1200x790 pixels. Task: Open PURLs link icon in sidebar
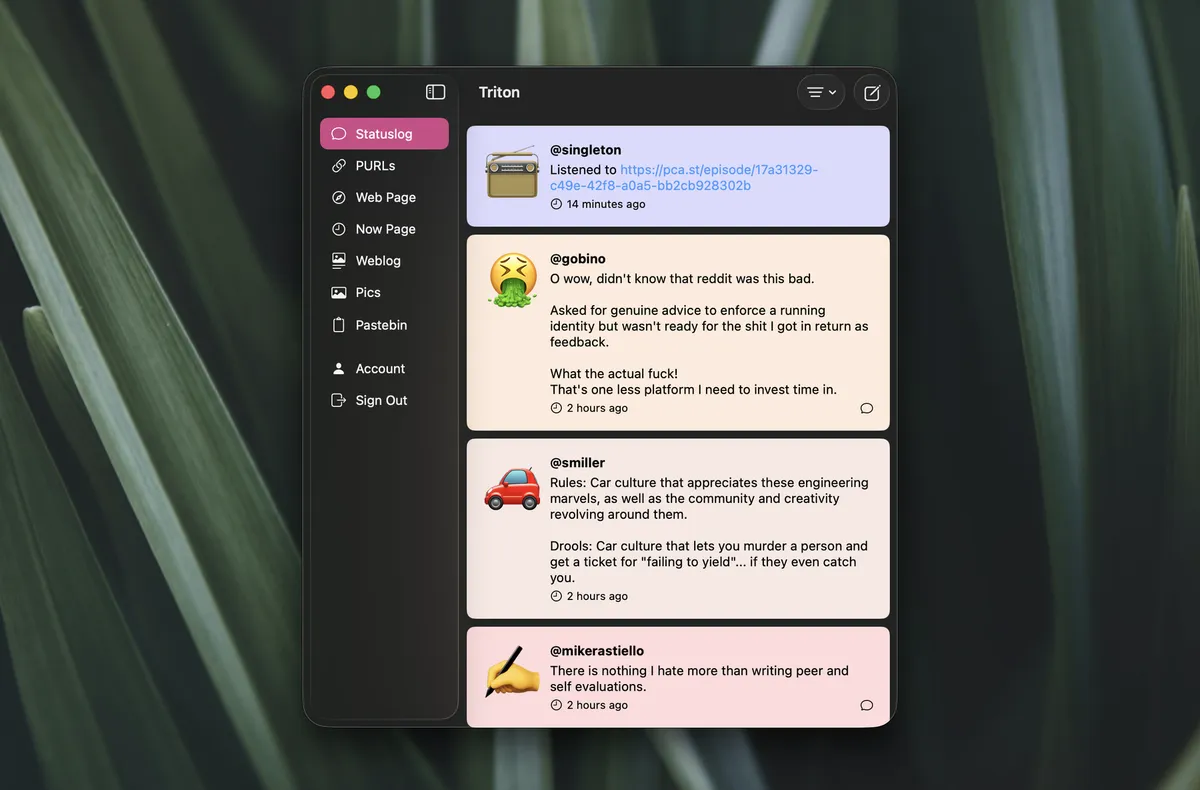point(339,166)
